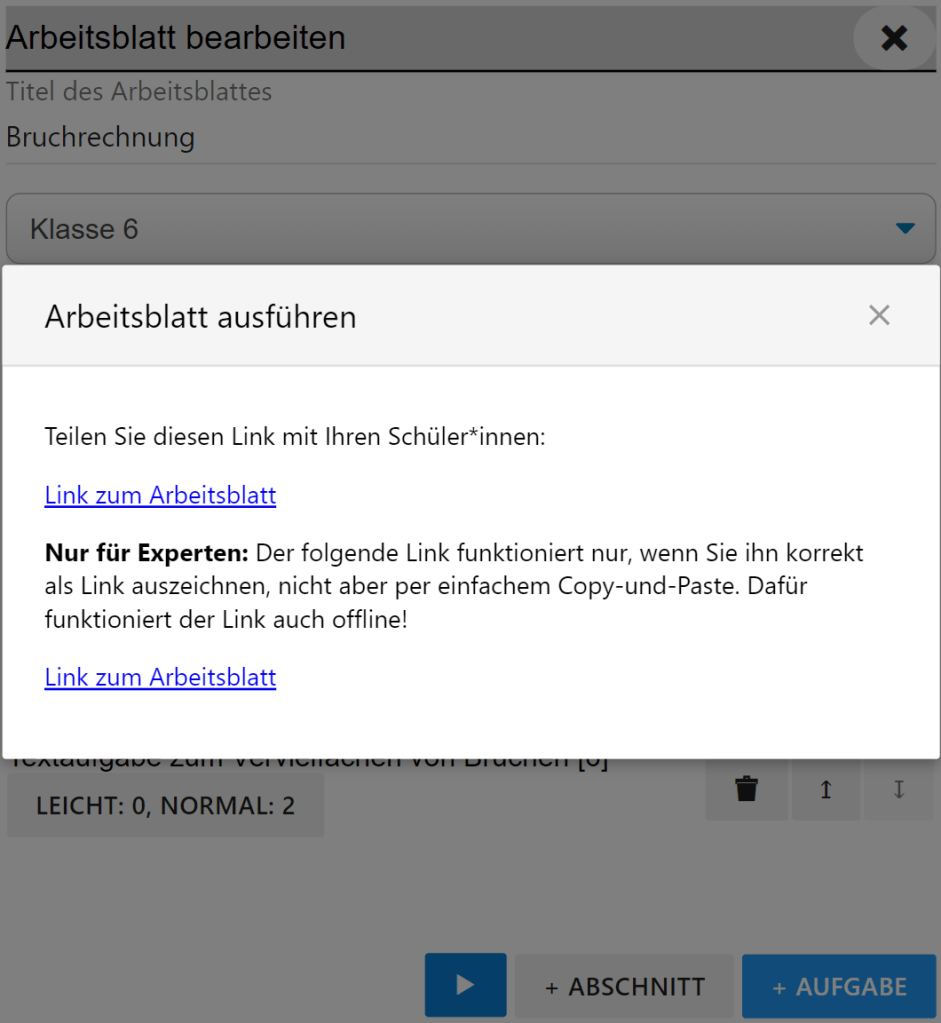Open the offline Link zum Arbeitsblatt below expert note
This screenshot has width=941, height=1023.
(160, 677)
